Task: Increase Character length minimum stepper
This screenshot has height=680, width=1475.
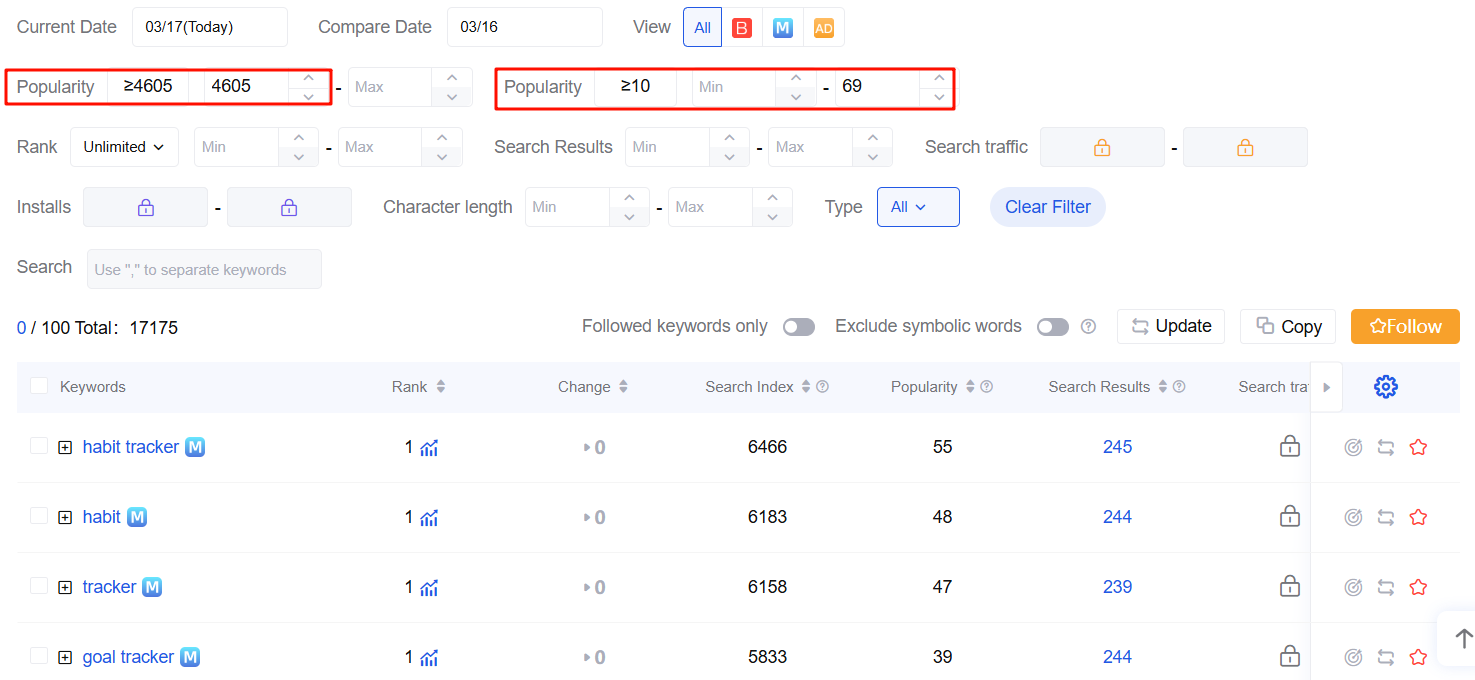Action: click(x=629, y=198)
